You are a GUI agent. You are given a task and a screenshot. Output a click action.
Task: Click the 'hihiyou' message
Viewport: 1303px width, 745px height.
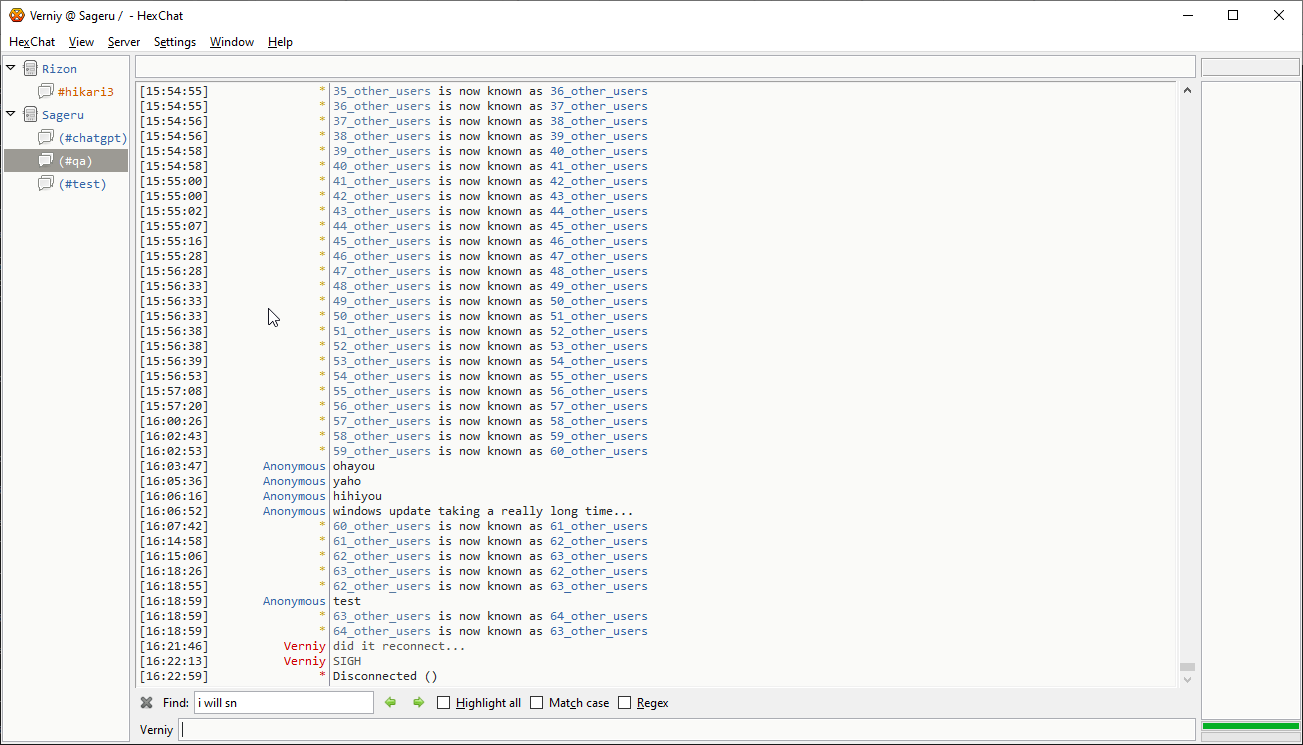[357, 496]
